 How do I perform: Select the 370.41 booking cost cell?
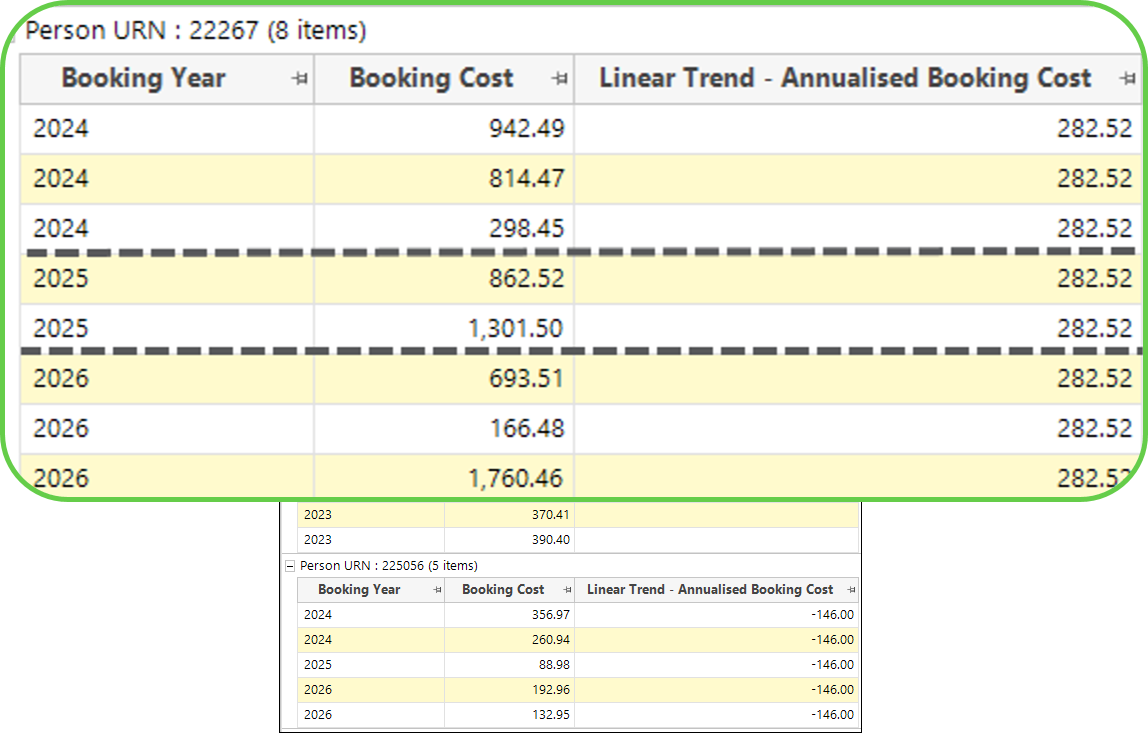click(510, 515)
